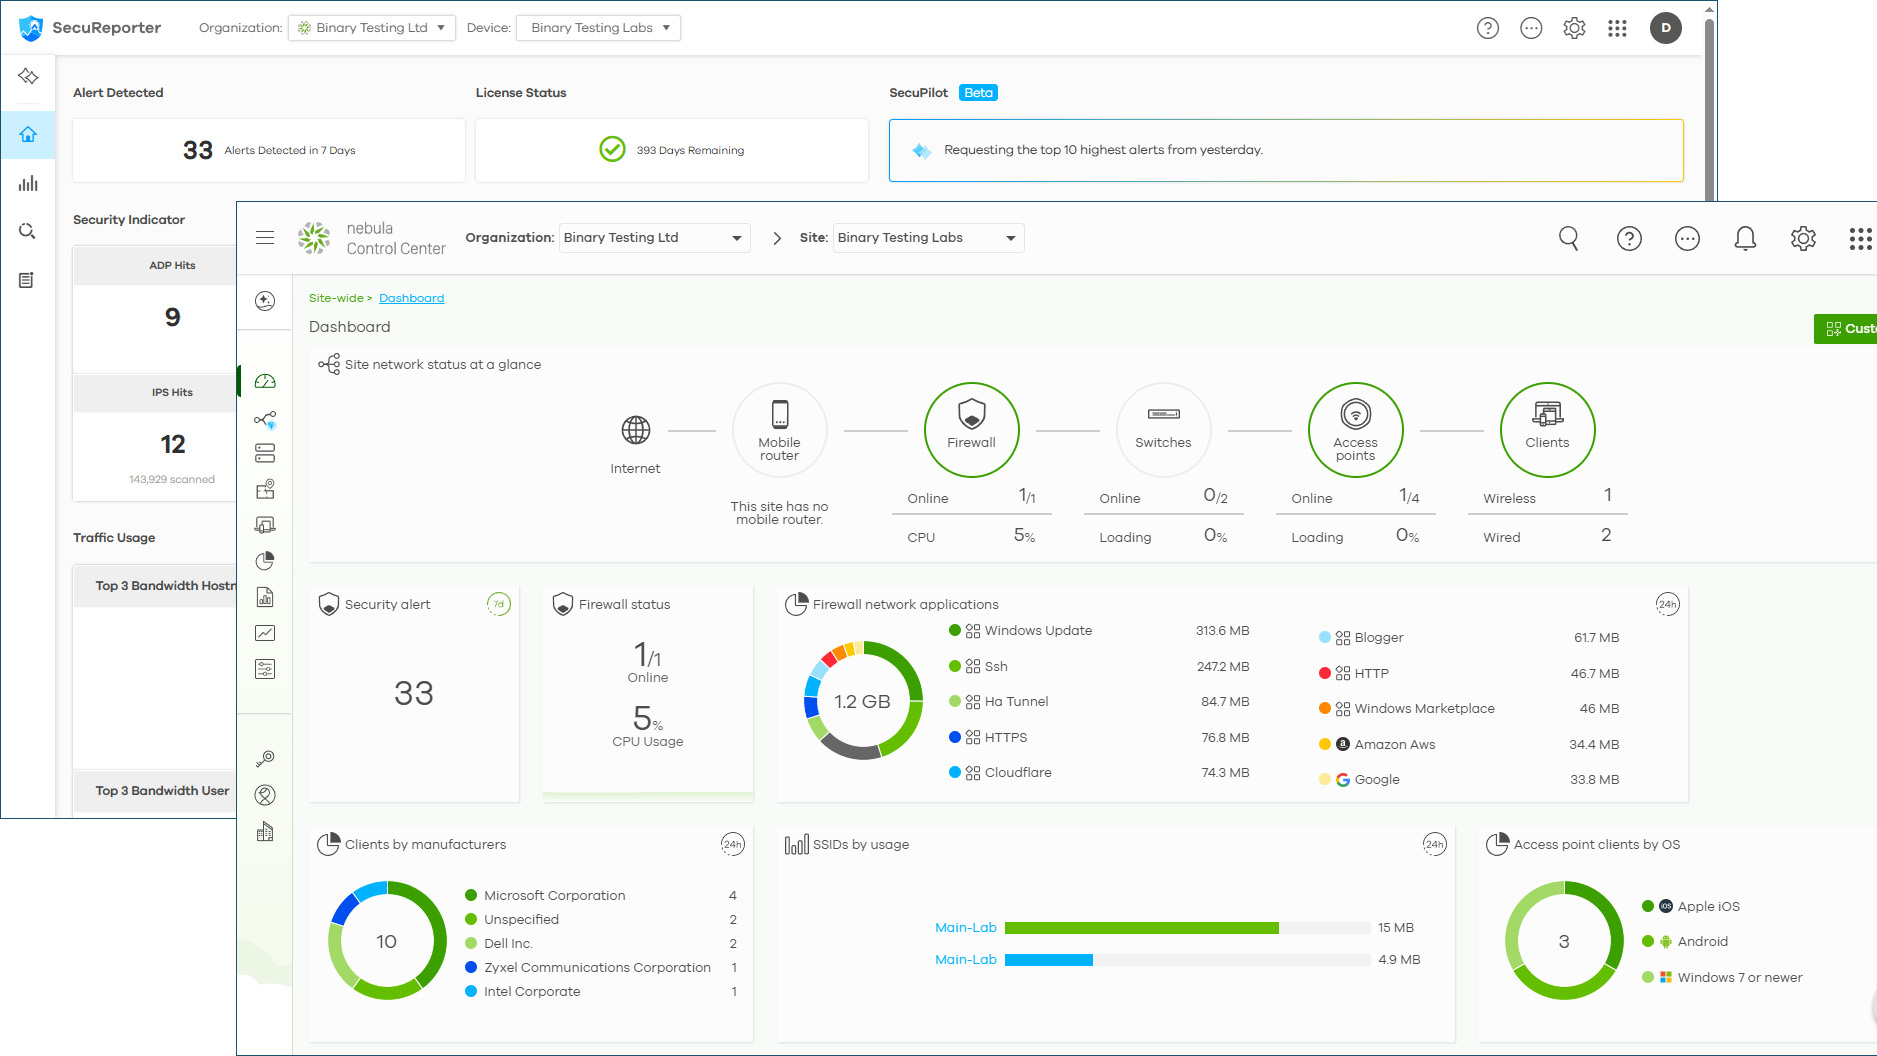Click the green Customize button
Viewport: 1877px width, 1056px height.
(x=1845, y=329)
